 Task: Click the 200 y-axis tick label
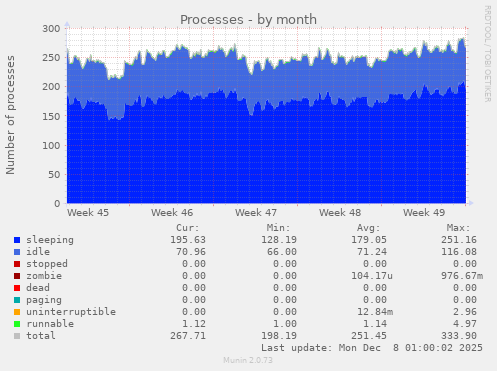click(x=51, y=87)
